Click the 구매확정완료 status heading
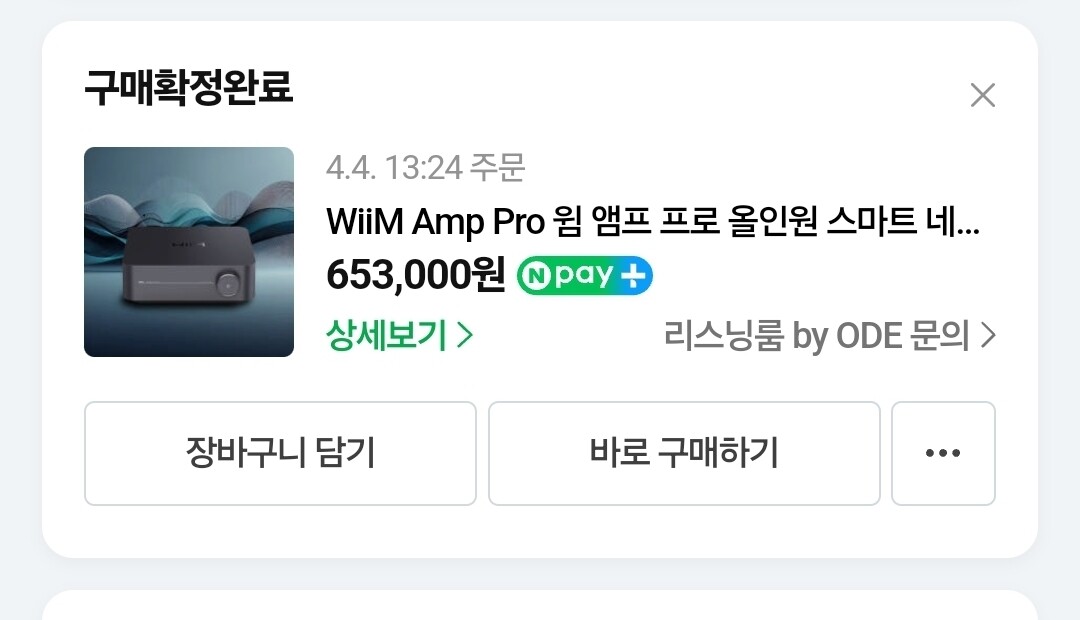 coord(189,87)
